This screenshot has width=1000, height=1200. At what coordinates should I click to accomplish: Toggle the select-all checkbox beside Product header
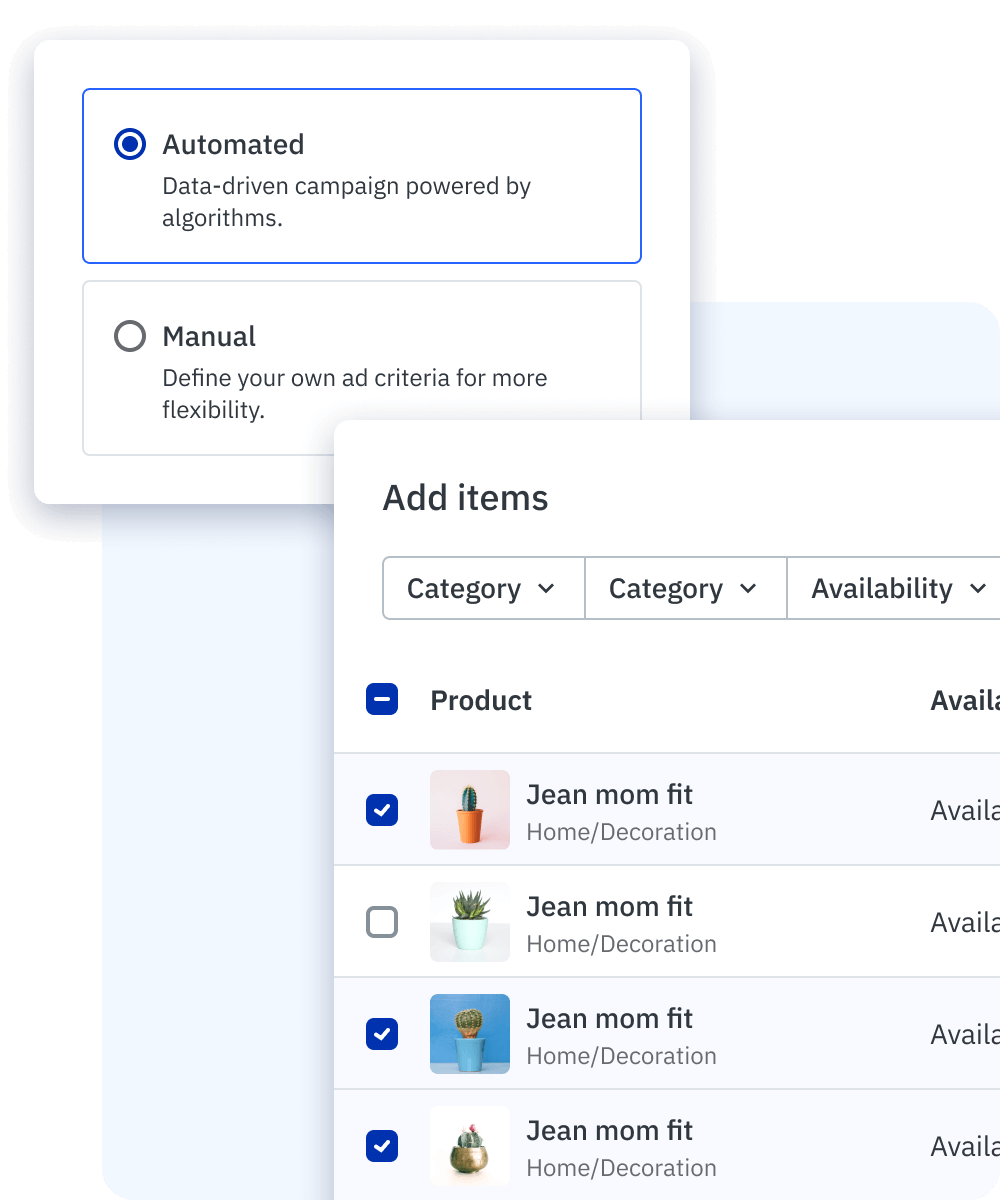click(382, 700)
